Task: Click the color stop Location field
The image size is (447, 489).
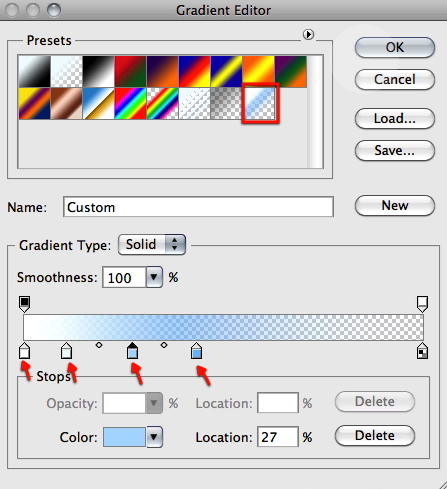Action: click(x=278, y=437)
